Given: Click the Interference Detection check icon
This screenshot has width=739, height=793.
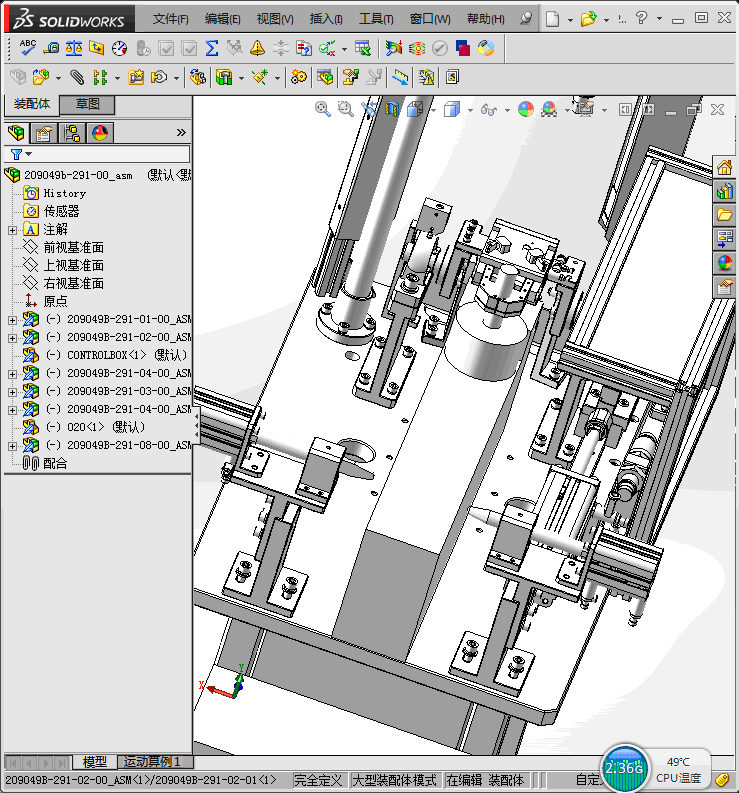Looking at the screenshot, I should 327,48.
